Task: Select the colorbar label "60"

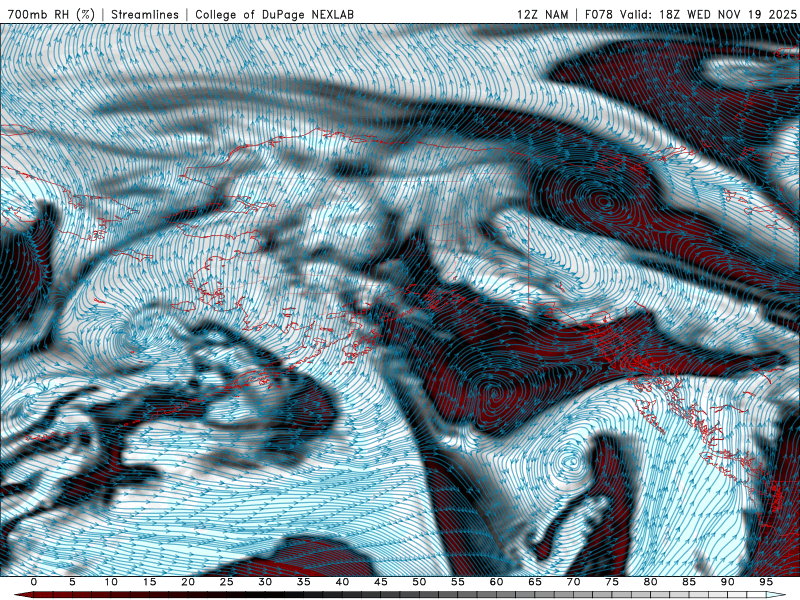Action: coord(496,582)
